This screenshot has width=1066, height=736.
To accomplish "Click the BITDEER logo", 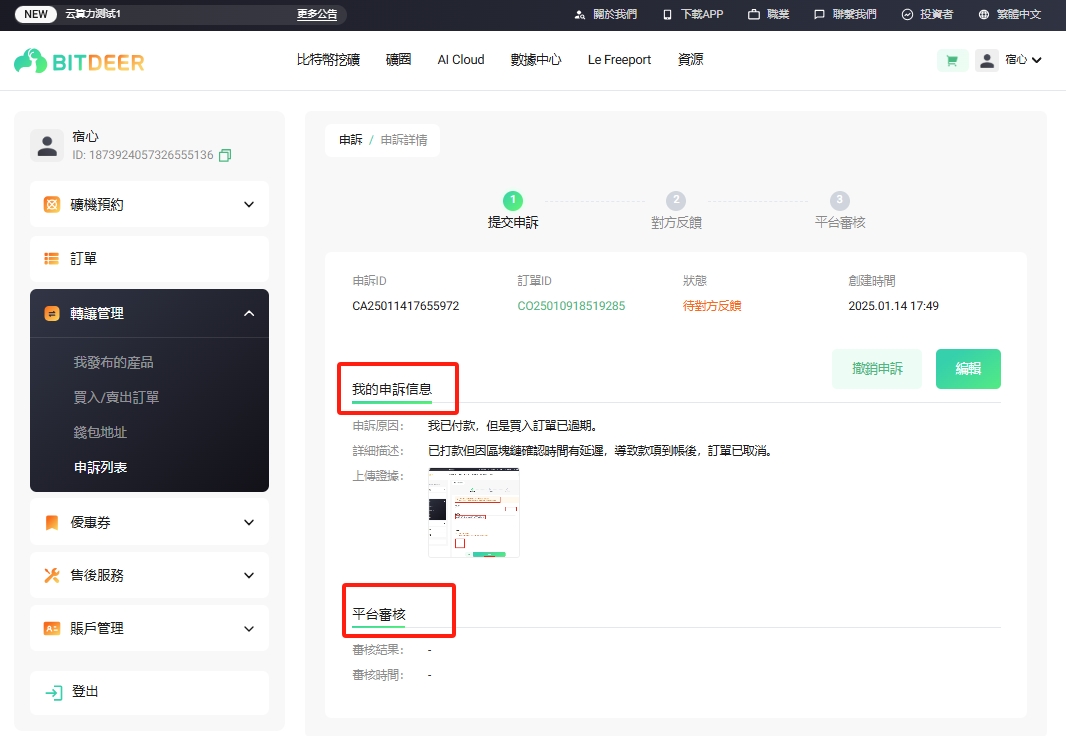I will click(x=79, y=61).
